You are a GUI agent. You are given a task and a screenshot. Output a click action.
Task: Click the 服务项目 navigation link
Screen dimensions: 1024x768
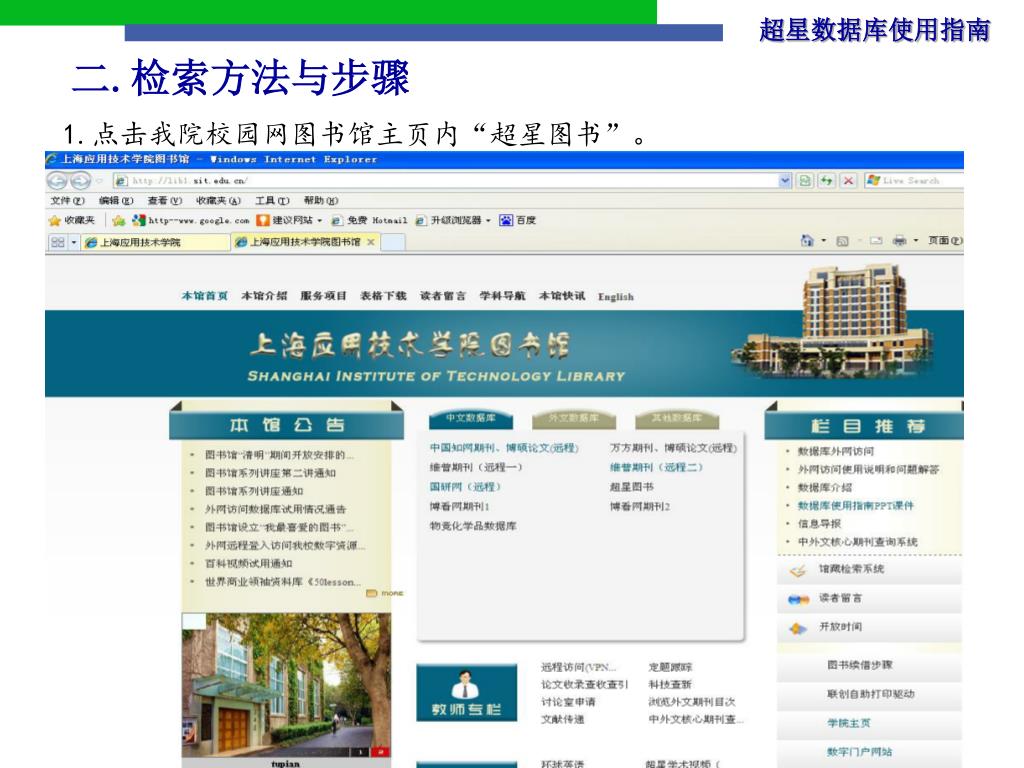(323, 296)
